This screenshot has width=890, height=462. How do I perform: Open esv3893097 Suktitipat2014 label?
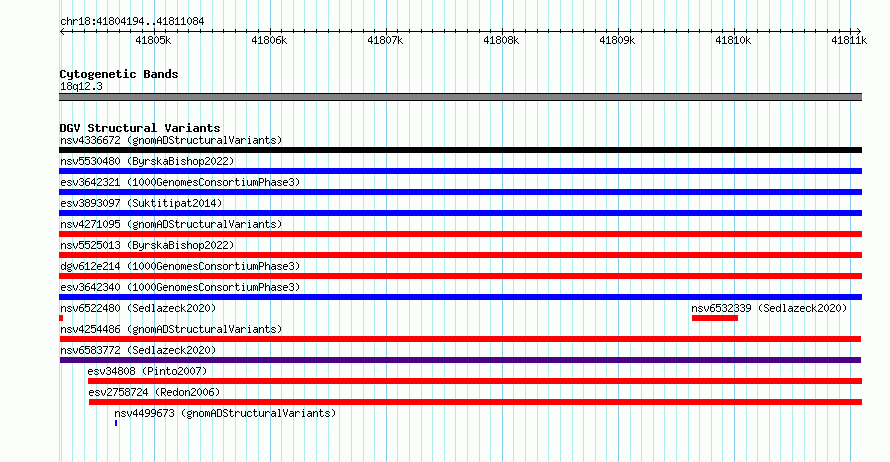141,203
